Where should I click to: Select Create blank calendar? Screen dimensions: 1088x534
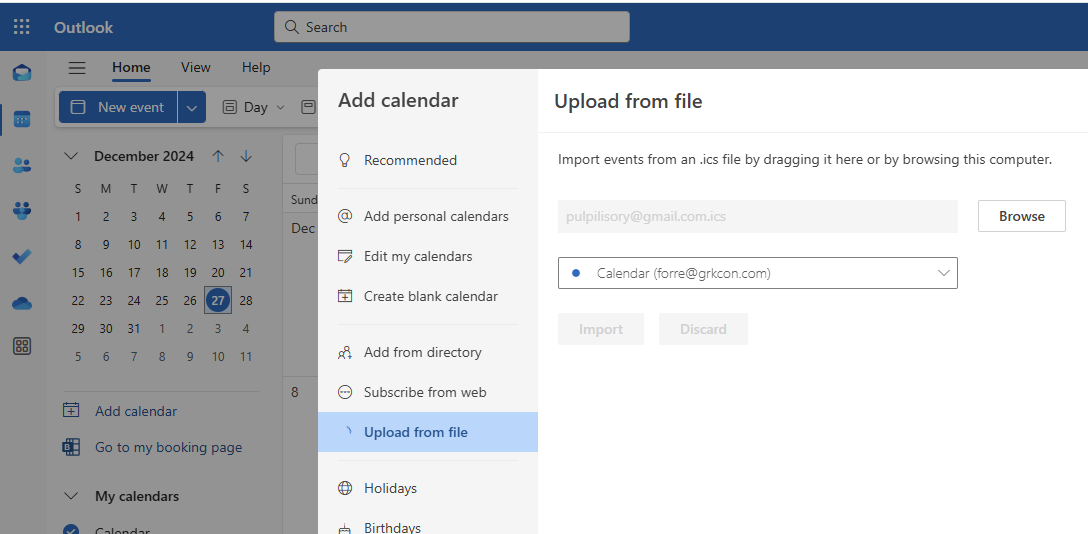(x=427, y=296)
